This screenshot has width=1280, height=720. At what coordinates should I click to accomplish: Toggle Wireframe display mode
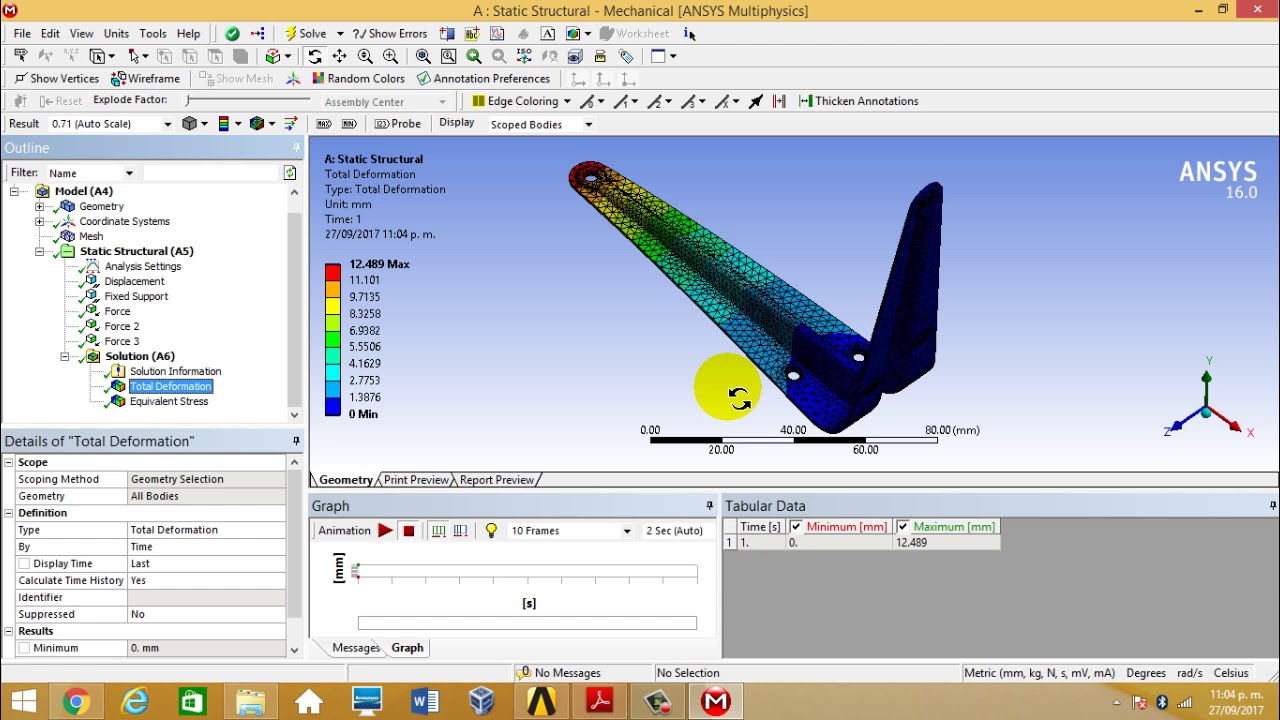pos(146,79)
